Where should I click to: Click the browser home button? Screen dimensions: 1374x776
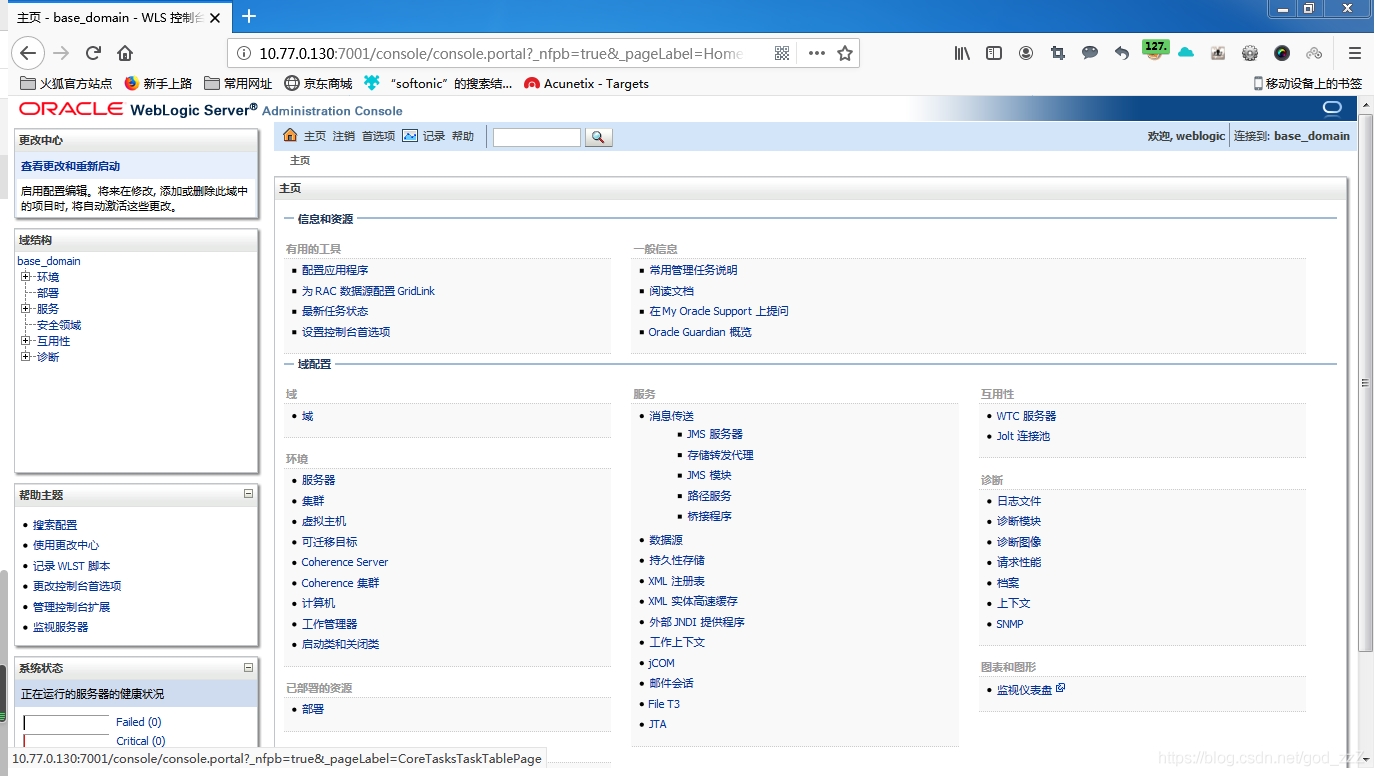(125, 53)
